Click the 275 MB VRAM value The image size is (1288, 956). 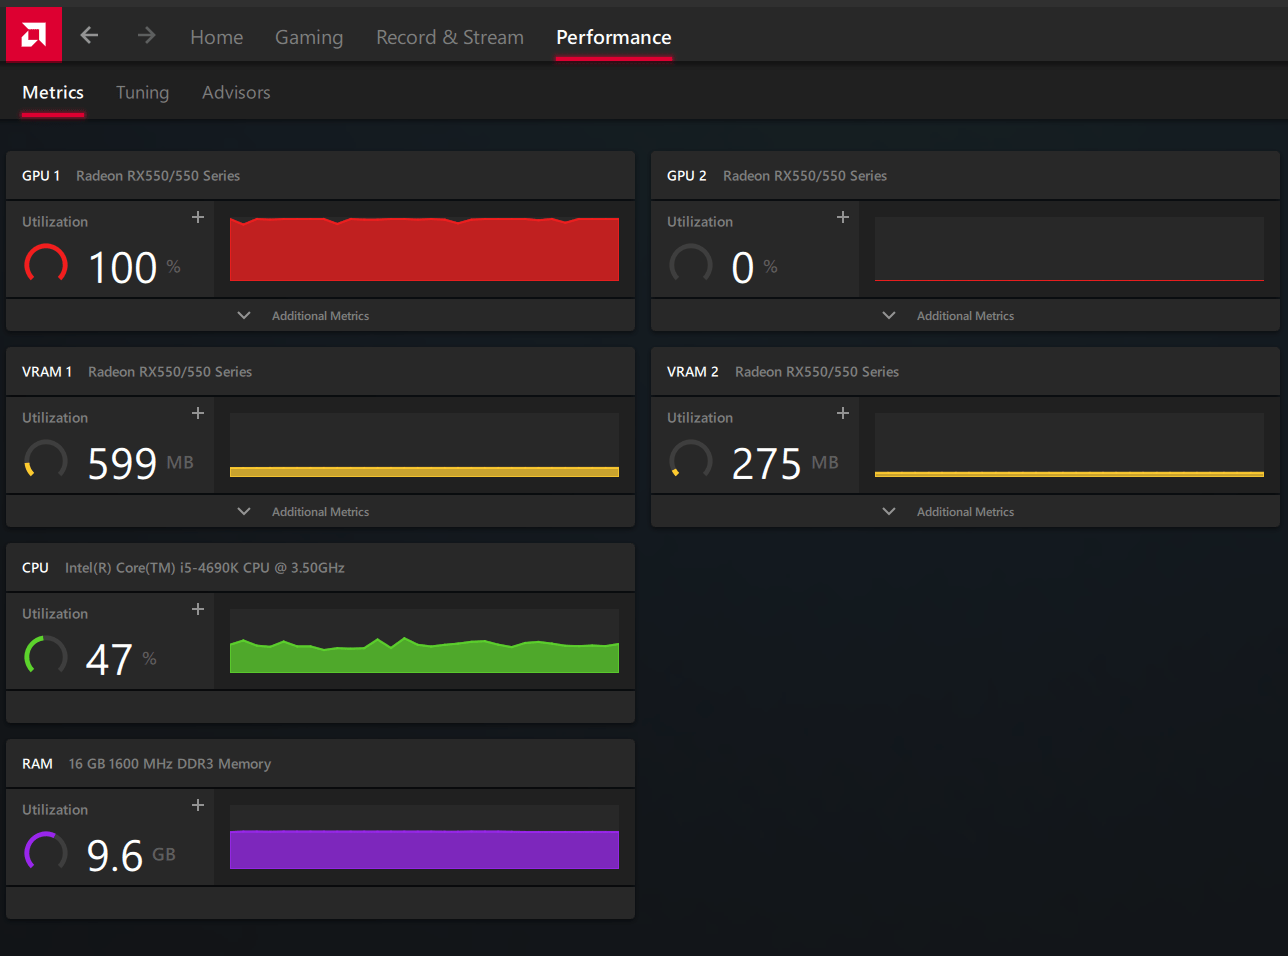(786, 463)
